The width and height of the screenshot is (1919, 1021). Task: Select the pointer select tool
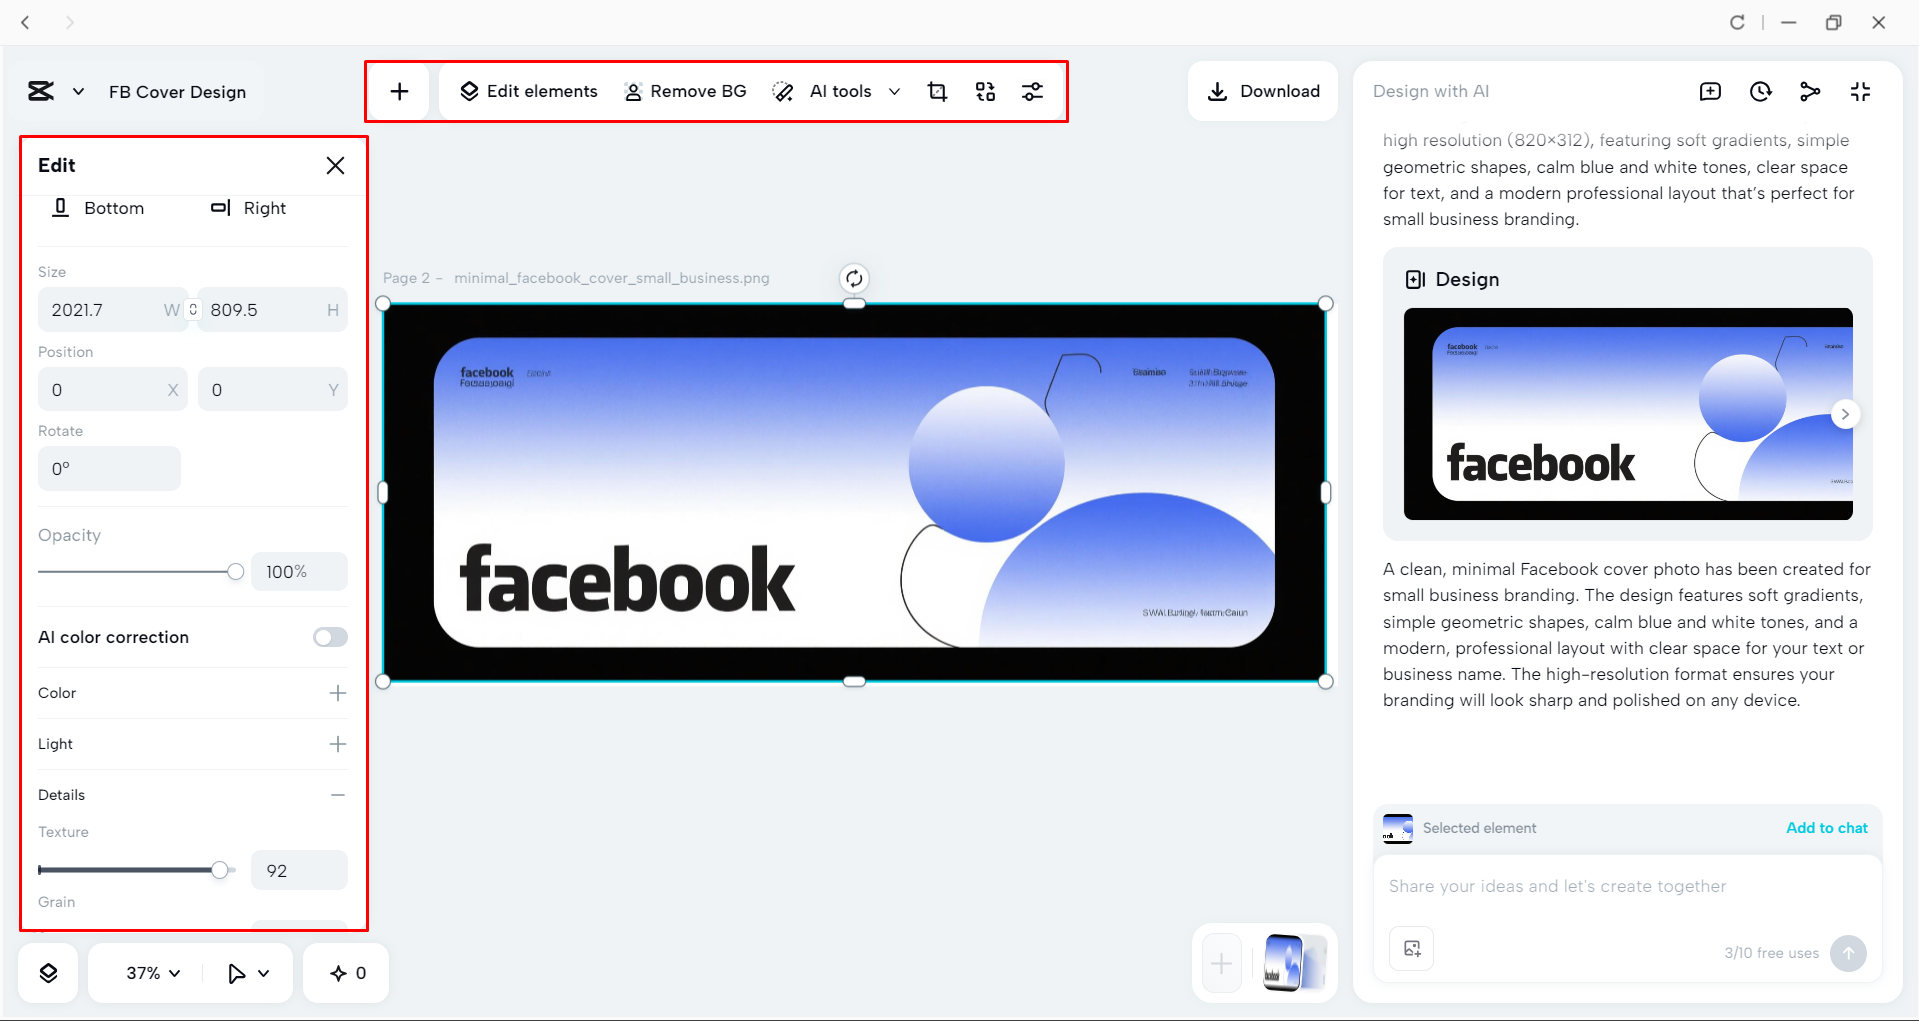point(236,973)
